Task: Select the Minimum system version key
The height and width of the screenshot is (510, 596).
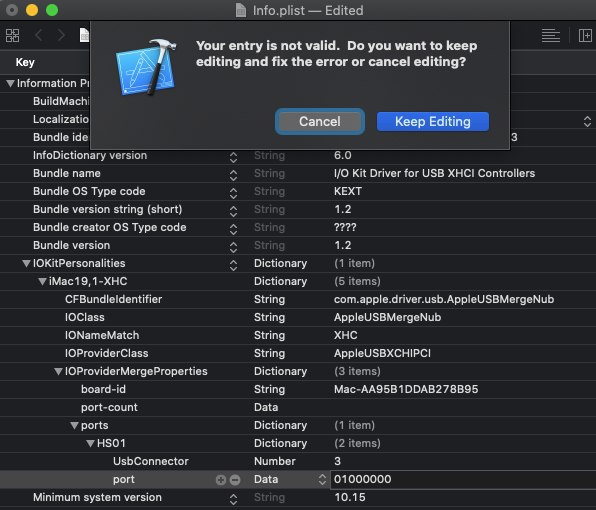Action: click(97, 497)
